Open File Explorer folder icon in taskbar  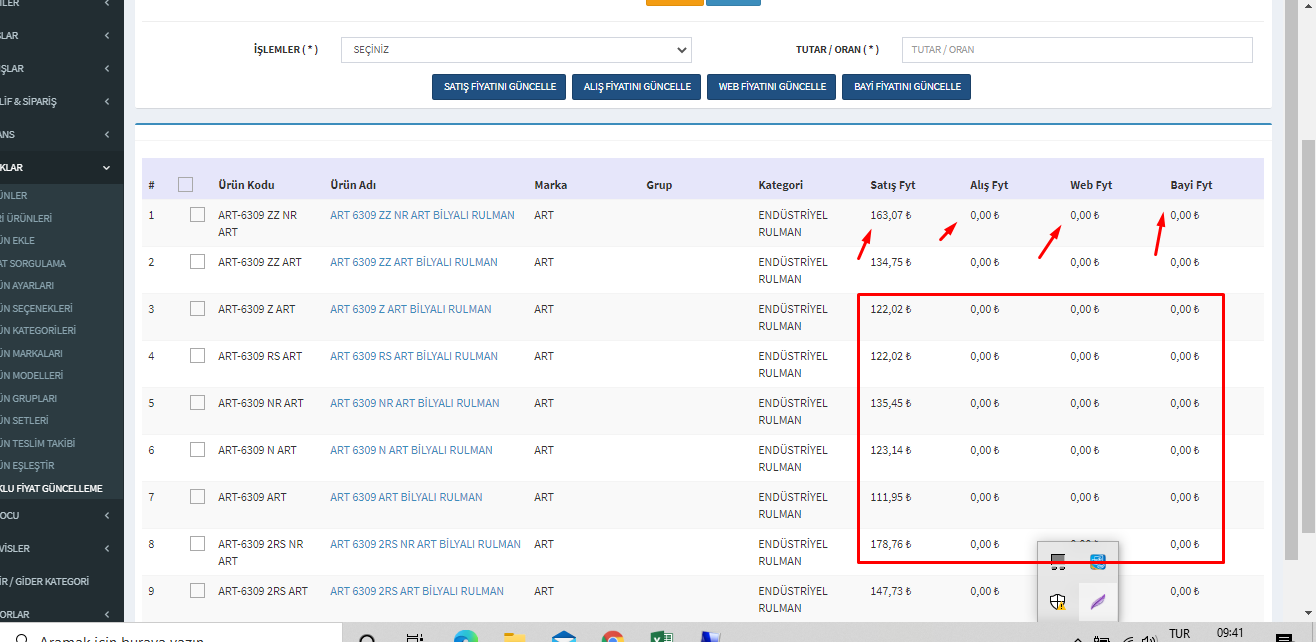click(x=515, y=636)
